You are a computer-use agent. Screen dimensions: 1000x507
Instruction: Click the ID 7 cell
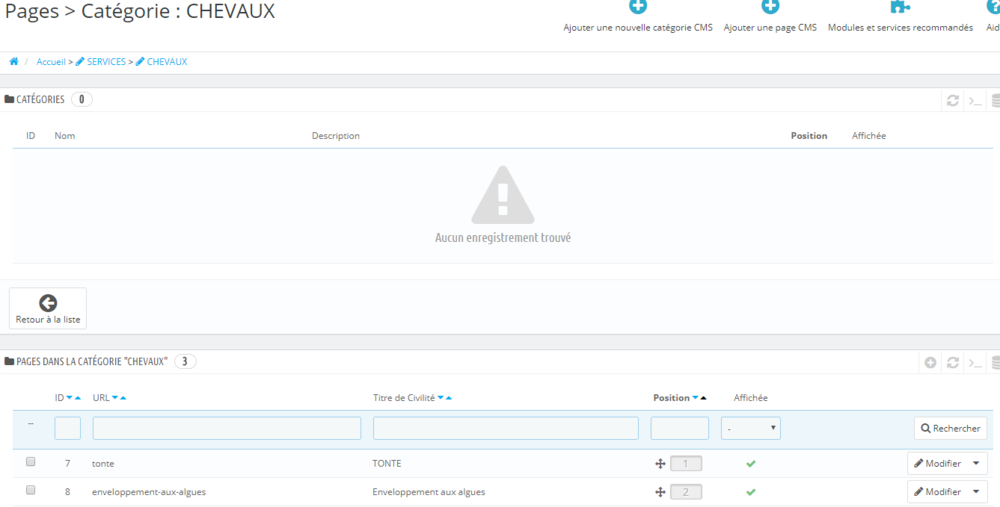tap(68, 464)
